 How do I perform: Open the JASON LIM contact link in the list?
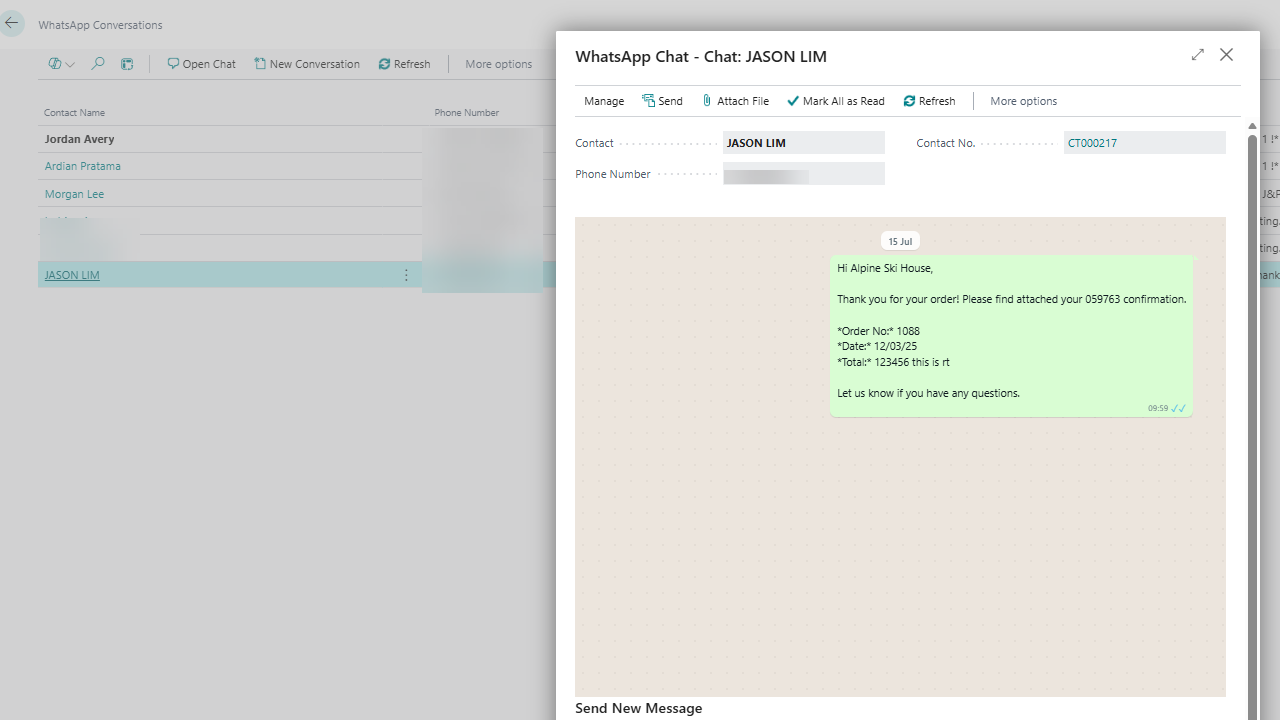tap(72, 275)
